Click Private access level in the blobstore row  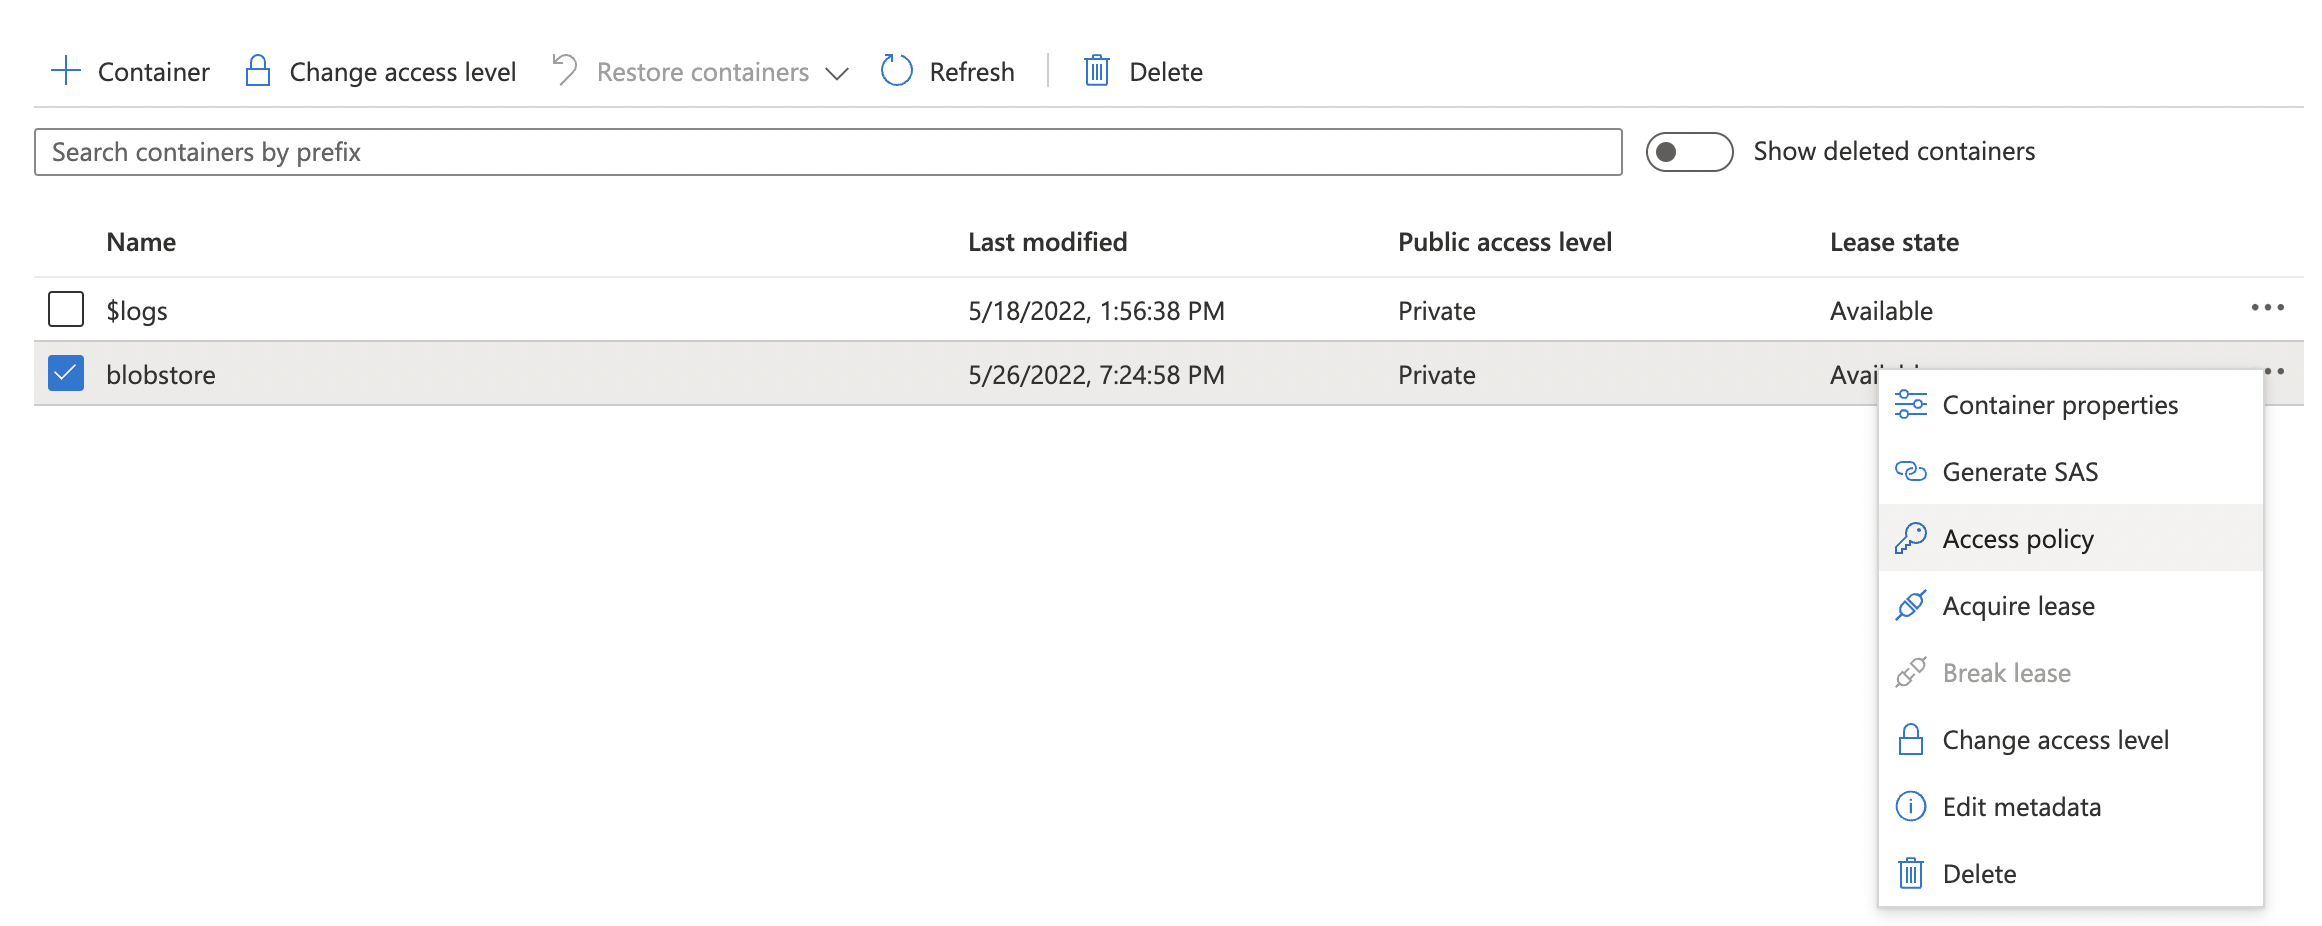(1437, 375)
